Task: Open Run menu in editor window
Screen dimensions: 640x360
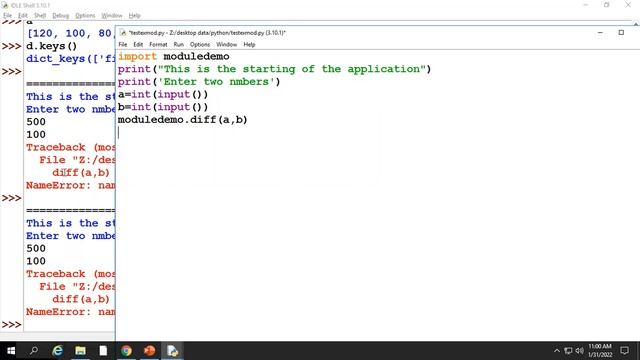Action: [x=178, y=44]
